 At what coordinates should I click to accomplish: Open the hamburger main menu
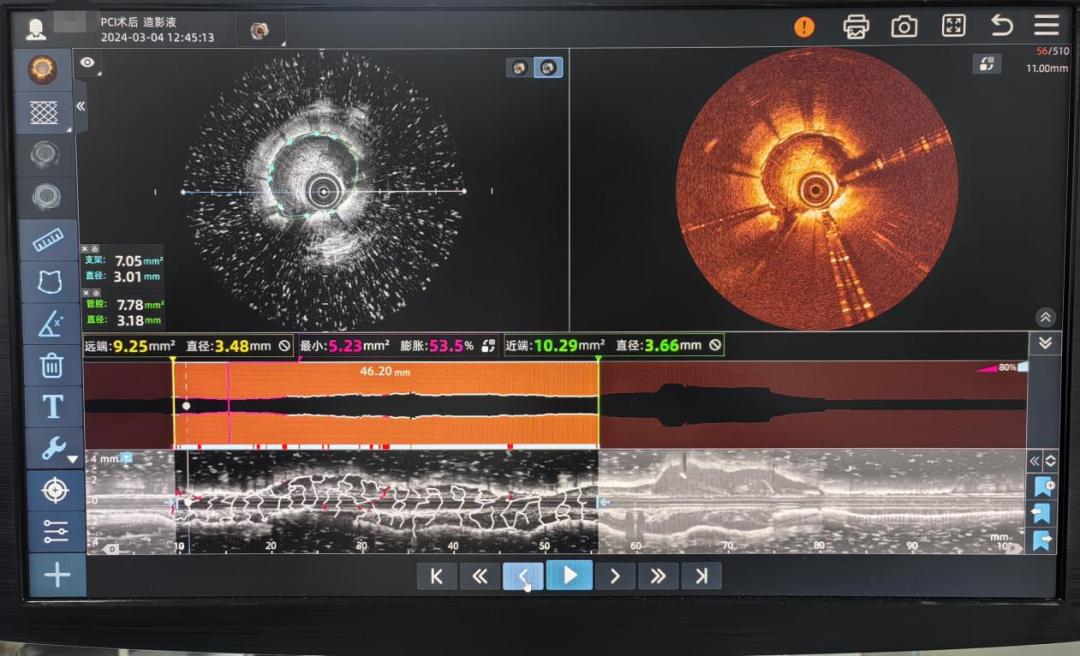pos(1047,26)
